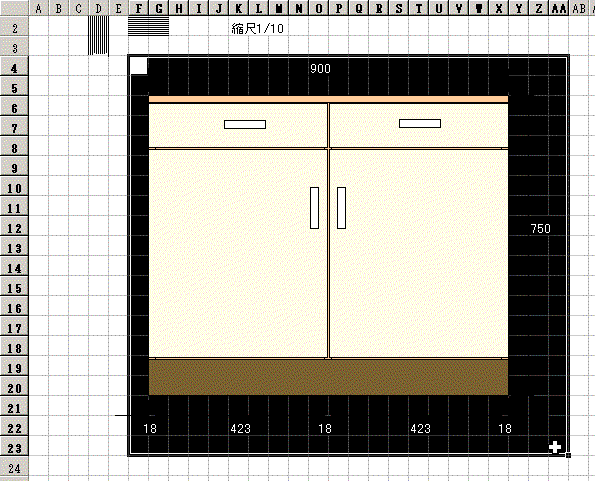Click row header 12
The height and width of the screenshot is (481, 595).
point(14,228)
